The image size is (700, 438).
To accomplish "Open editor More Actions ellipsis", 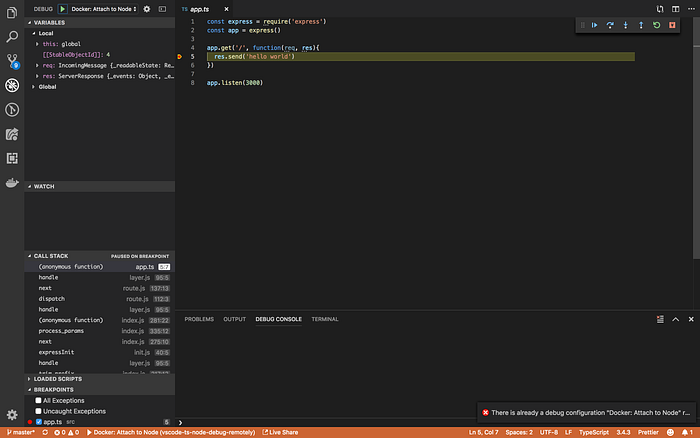I will [691, 9].
